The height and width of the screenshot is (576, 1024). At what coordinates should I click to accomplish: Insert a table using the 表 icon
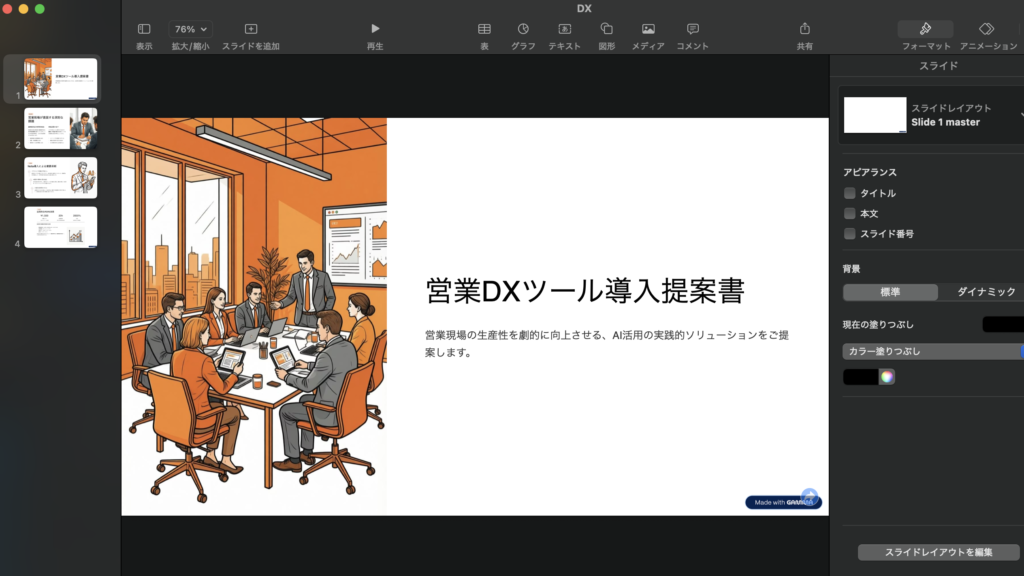coord(484,30)
